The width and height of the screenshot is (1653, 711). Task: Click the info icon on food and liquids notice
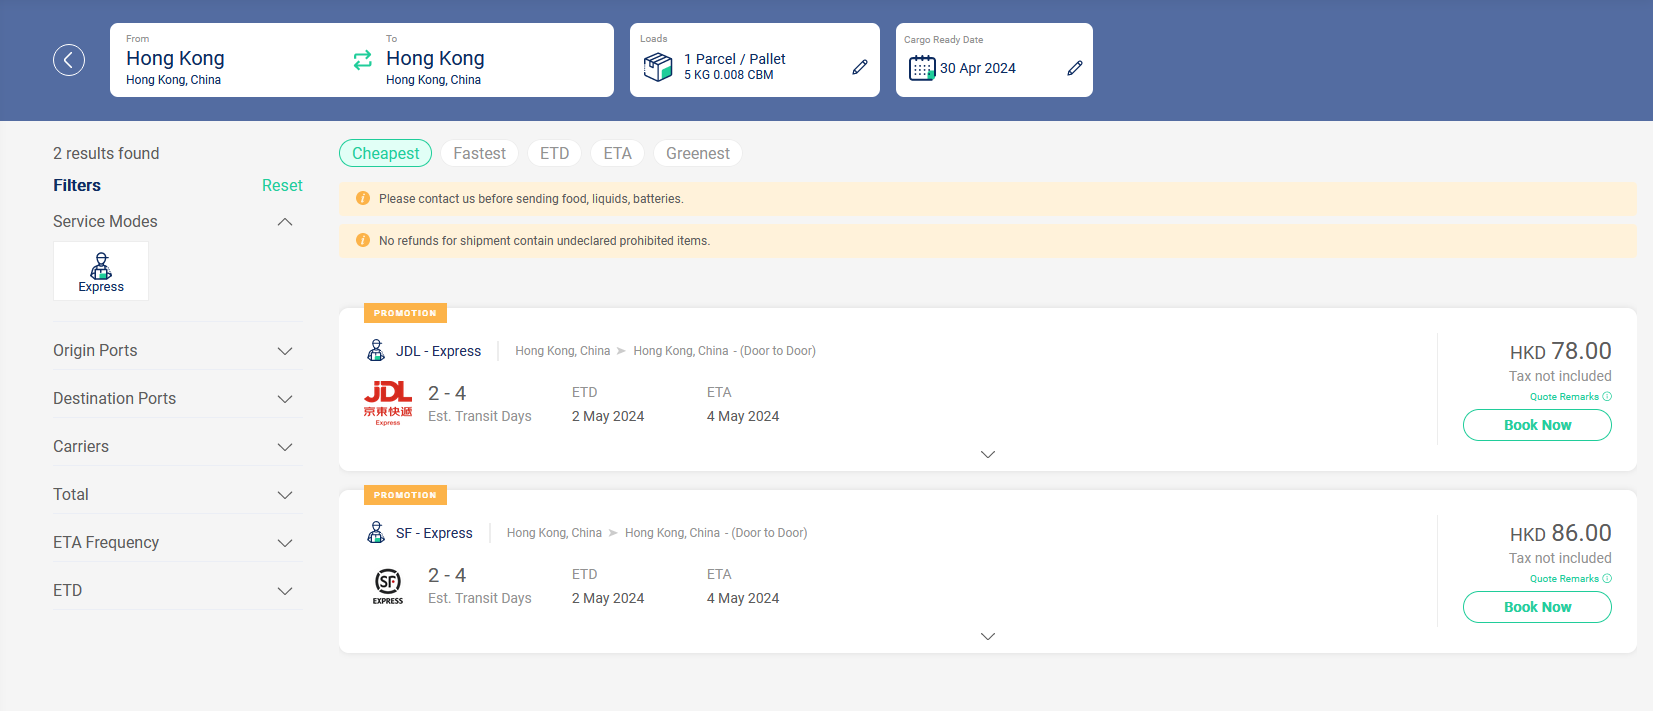[363, 199]
